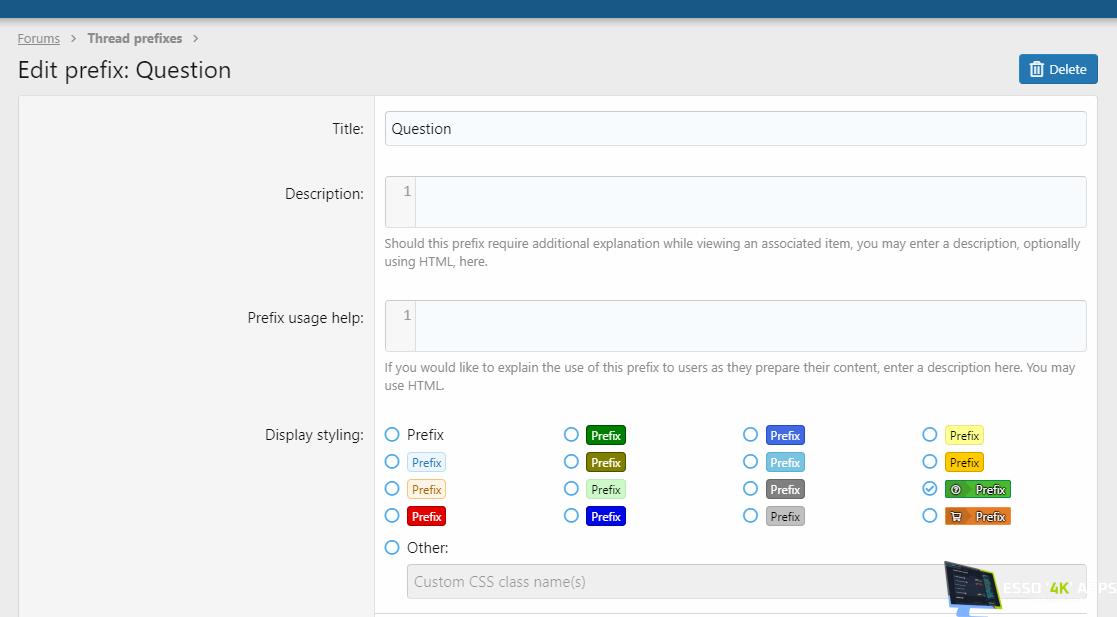Click inside the Prefix usage help editor

[750, 326]
